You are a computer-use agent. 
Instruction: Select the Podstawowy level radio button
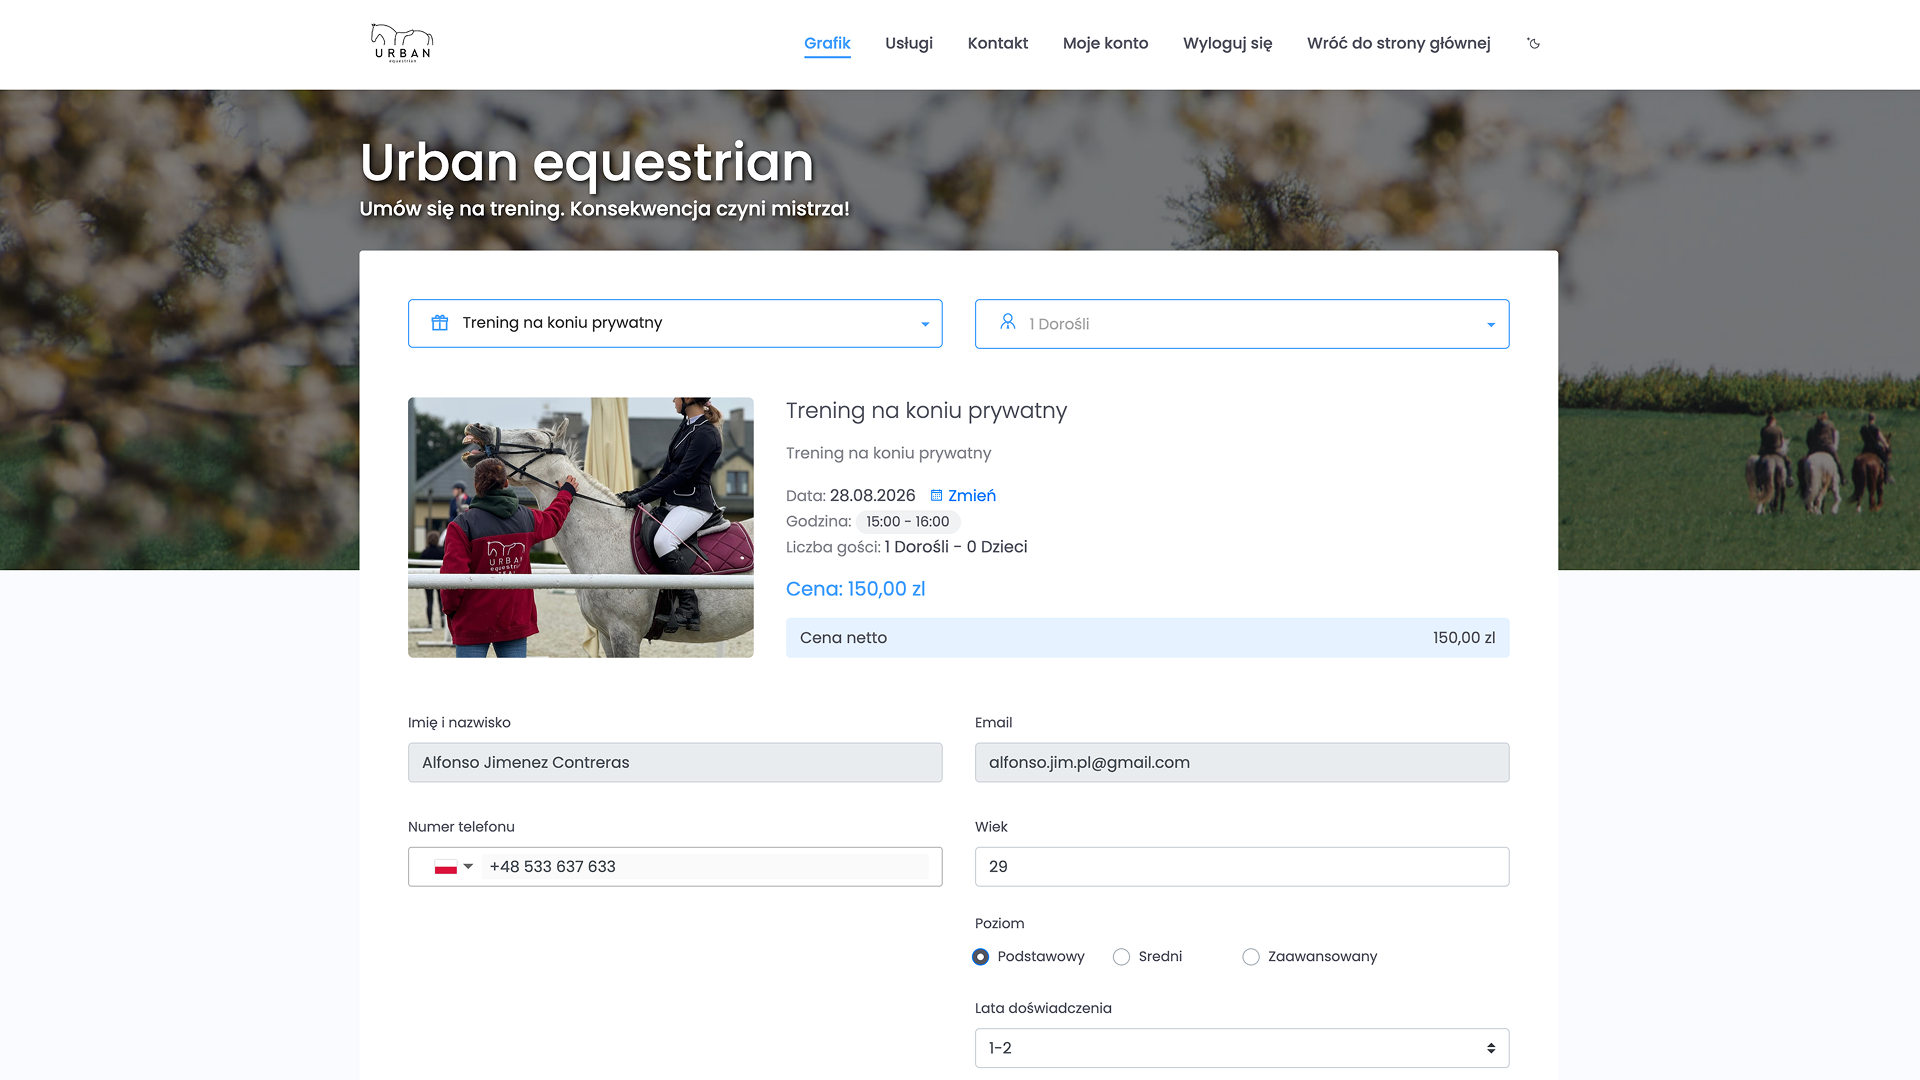click(981, 957)
